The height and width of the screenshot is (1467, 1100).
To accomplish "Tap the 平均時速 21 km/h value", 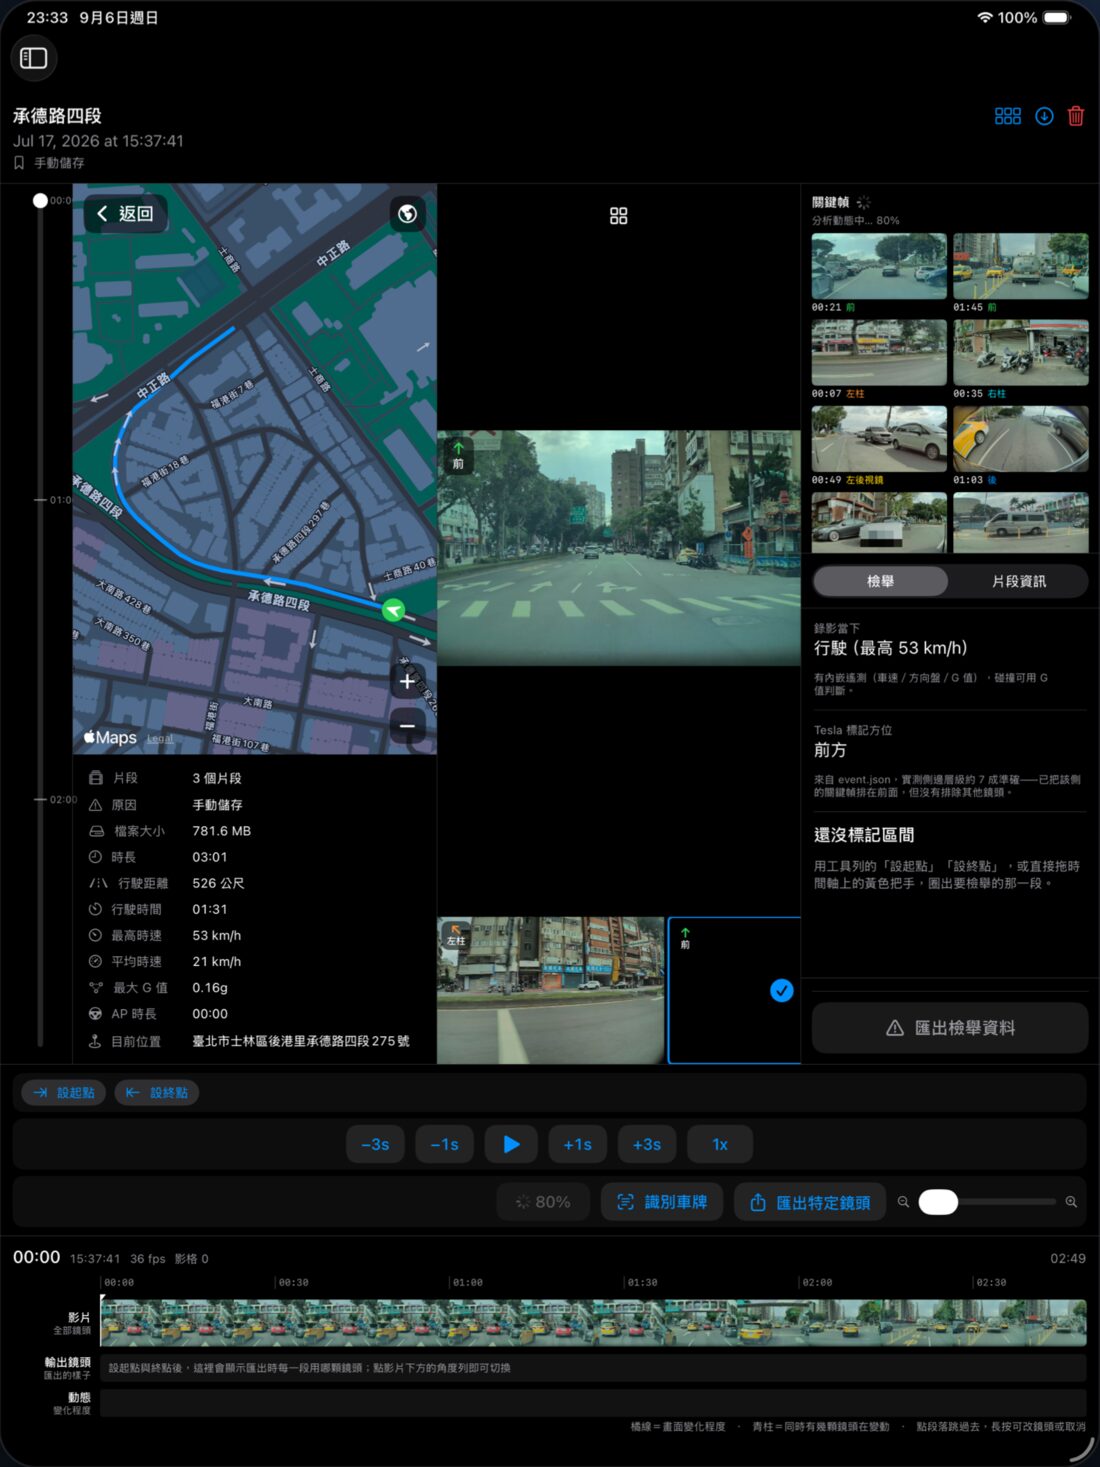I will [217, 961].
